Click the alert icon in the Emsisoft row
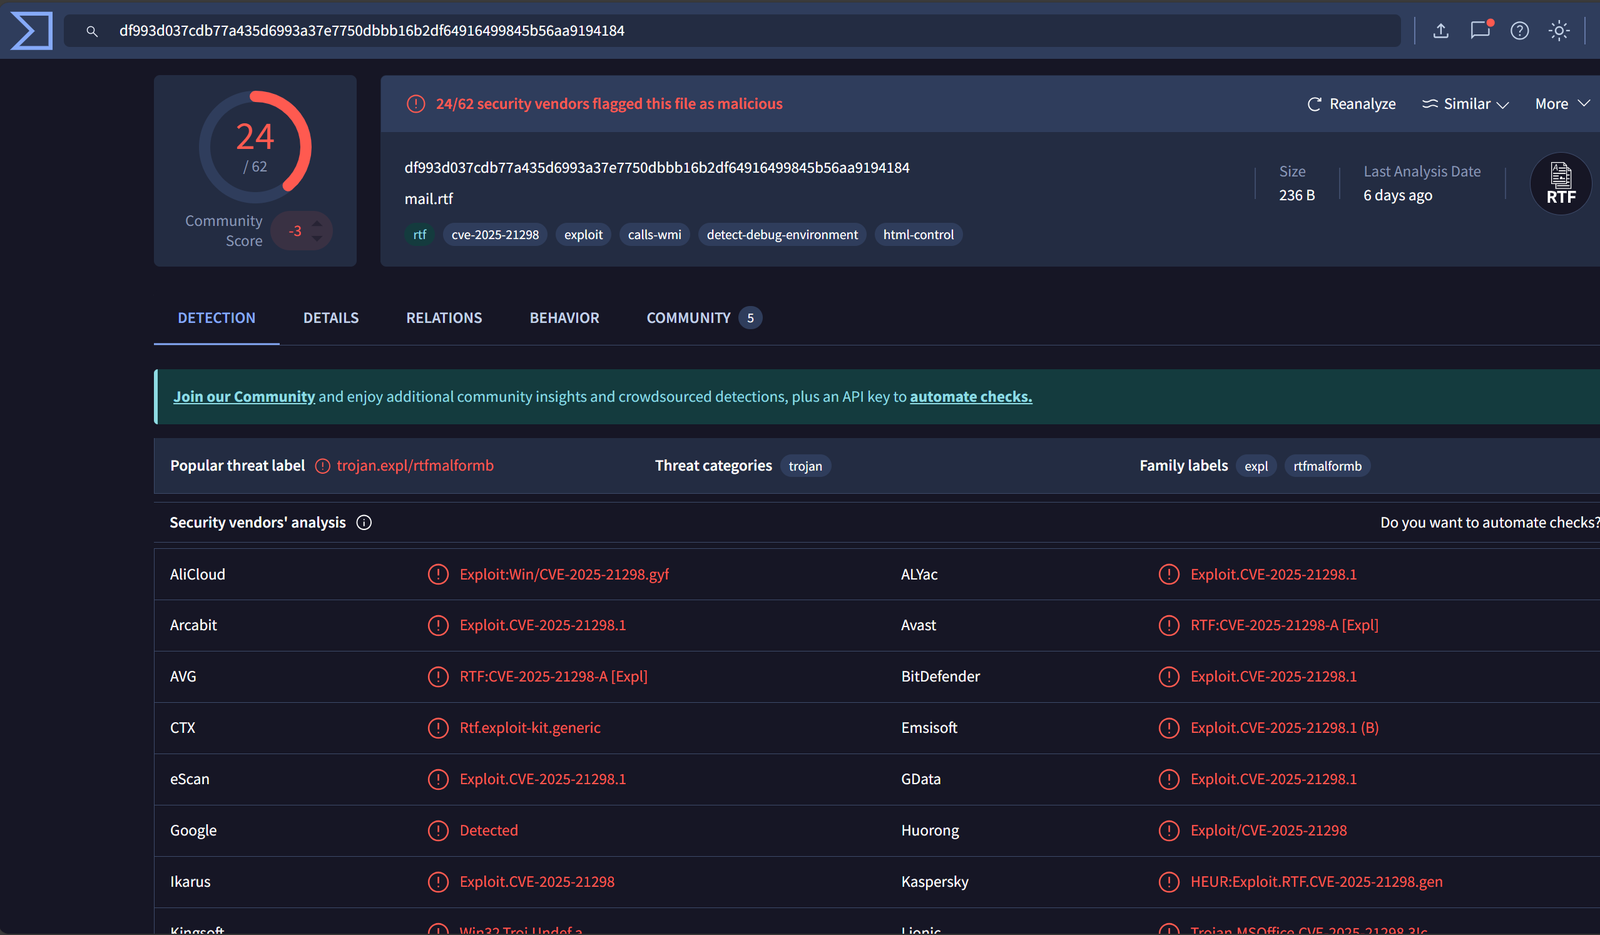Screen dimensions: 1600x935 (1169, 728)
